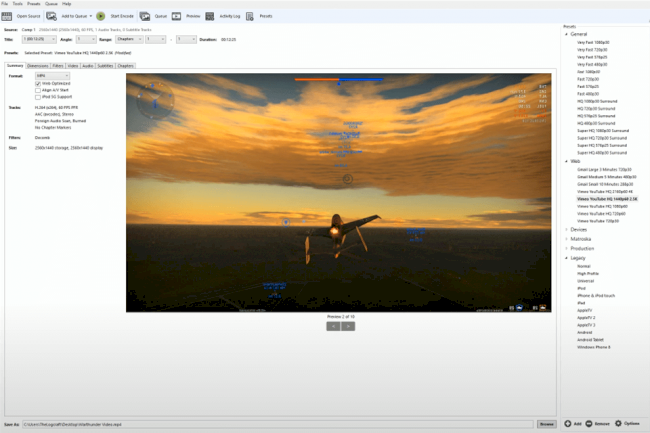Select Gmail Large 3 Minutes 720p30 preset
Image resolution: width=650 pixels, height=433 pixels.
click(x=604, y=169)
